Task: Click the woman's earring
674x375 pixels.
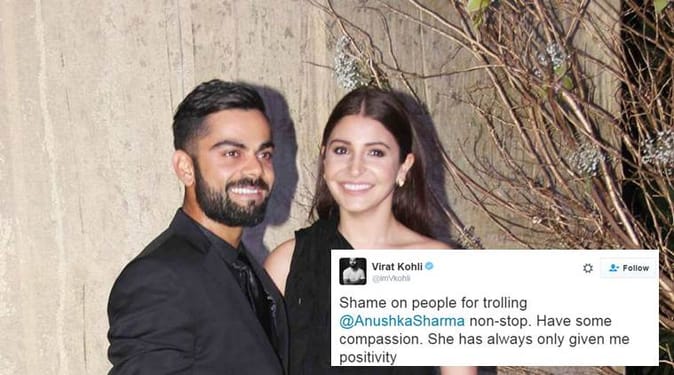Action: [401, 182]
